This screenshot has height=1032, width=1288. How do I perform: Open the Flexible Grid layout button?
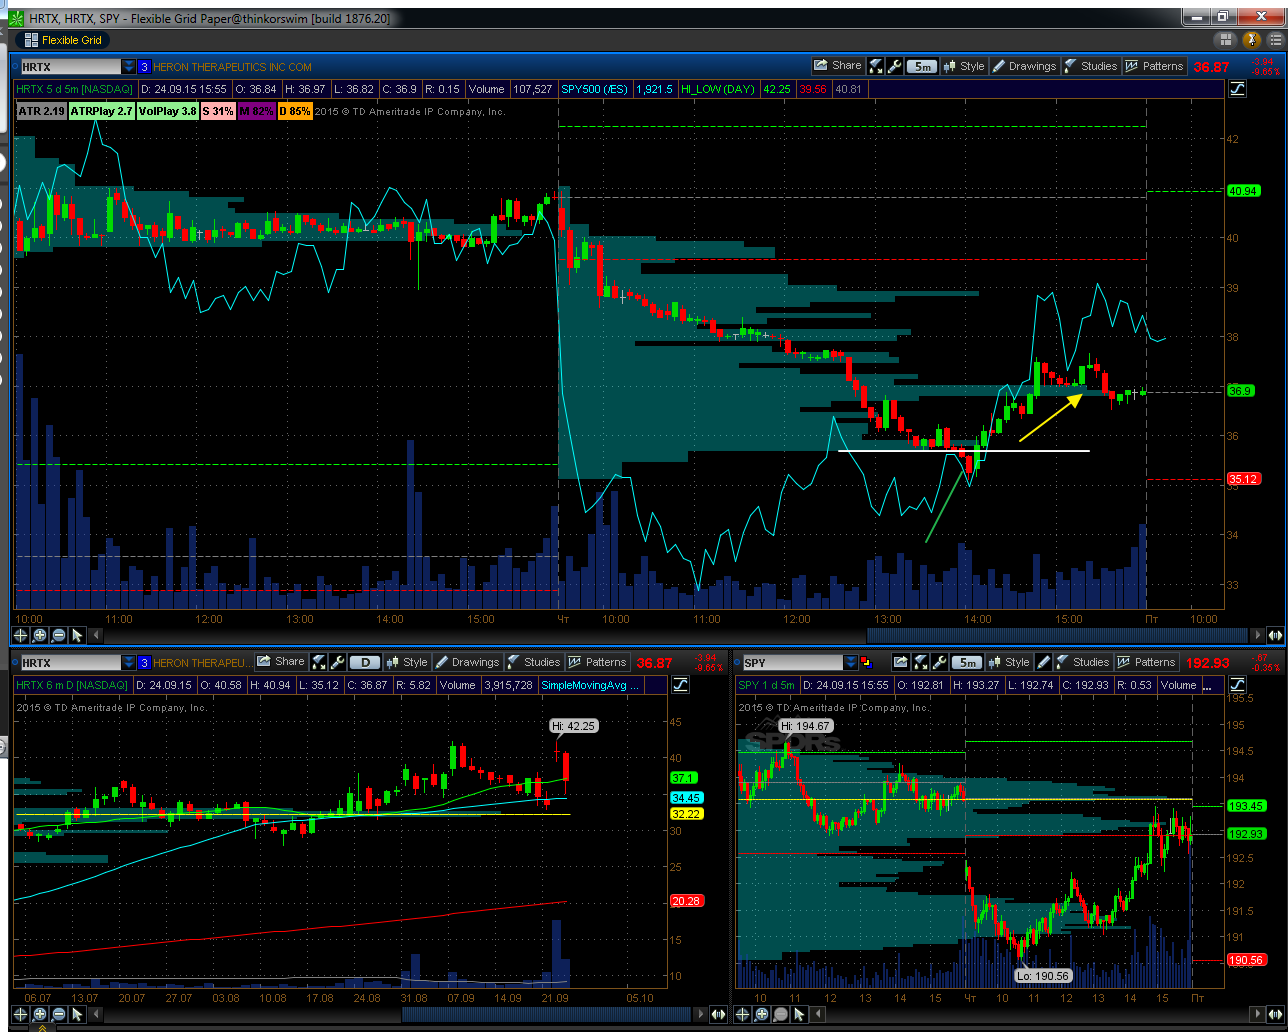click(63, 40)
